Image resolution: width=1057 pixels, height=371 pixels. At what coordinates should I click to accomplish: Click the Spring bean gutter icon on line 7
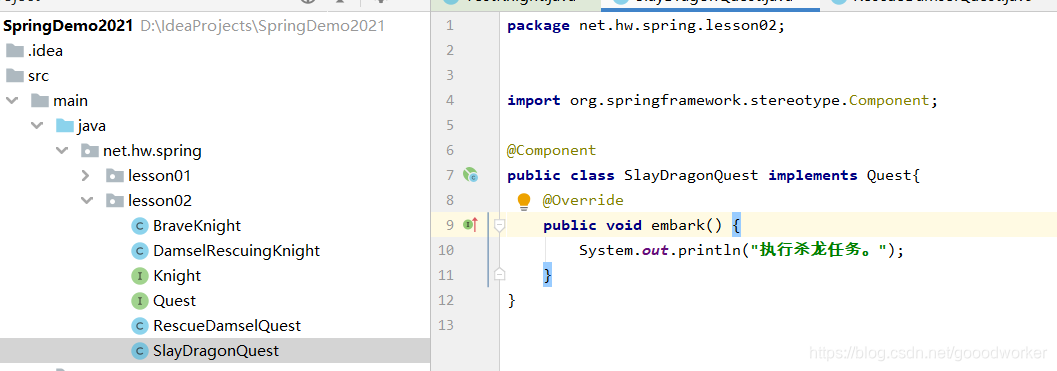[471, 175]
